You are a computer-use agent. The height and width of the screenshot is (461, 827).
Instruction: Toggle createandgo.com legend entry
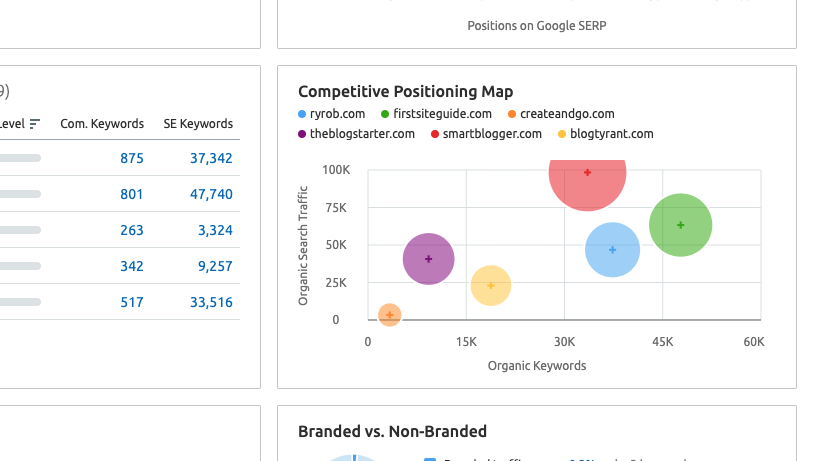point(561,114)
